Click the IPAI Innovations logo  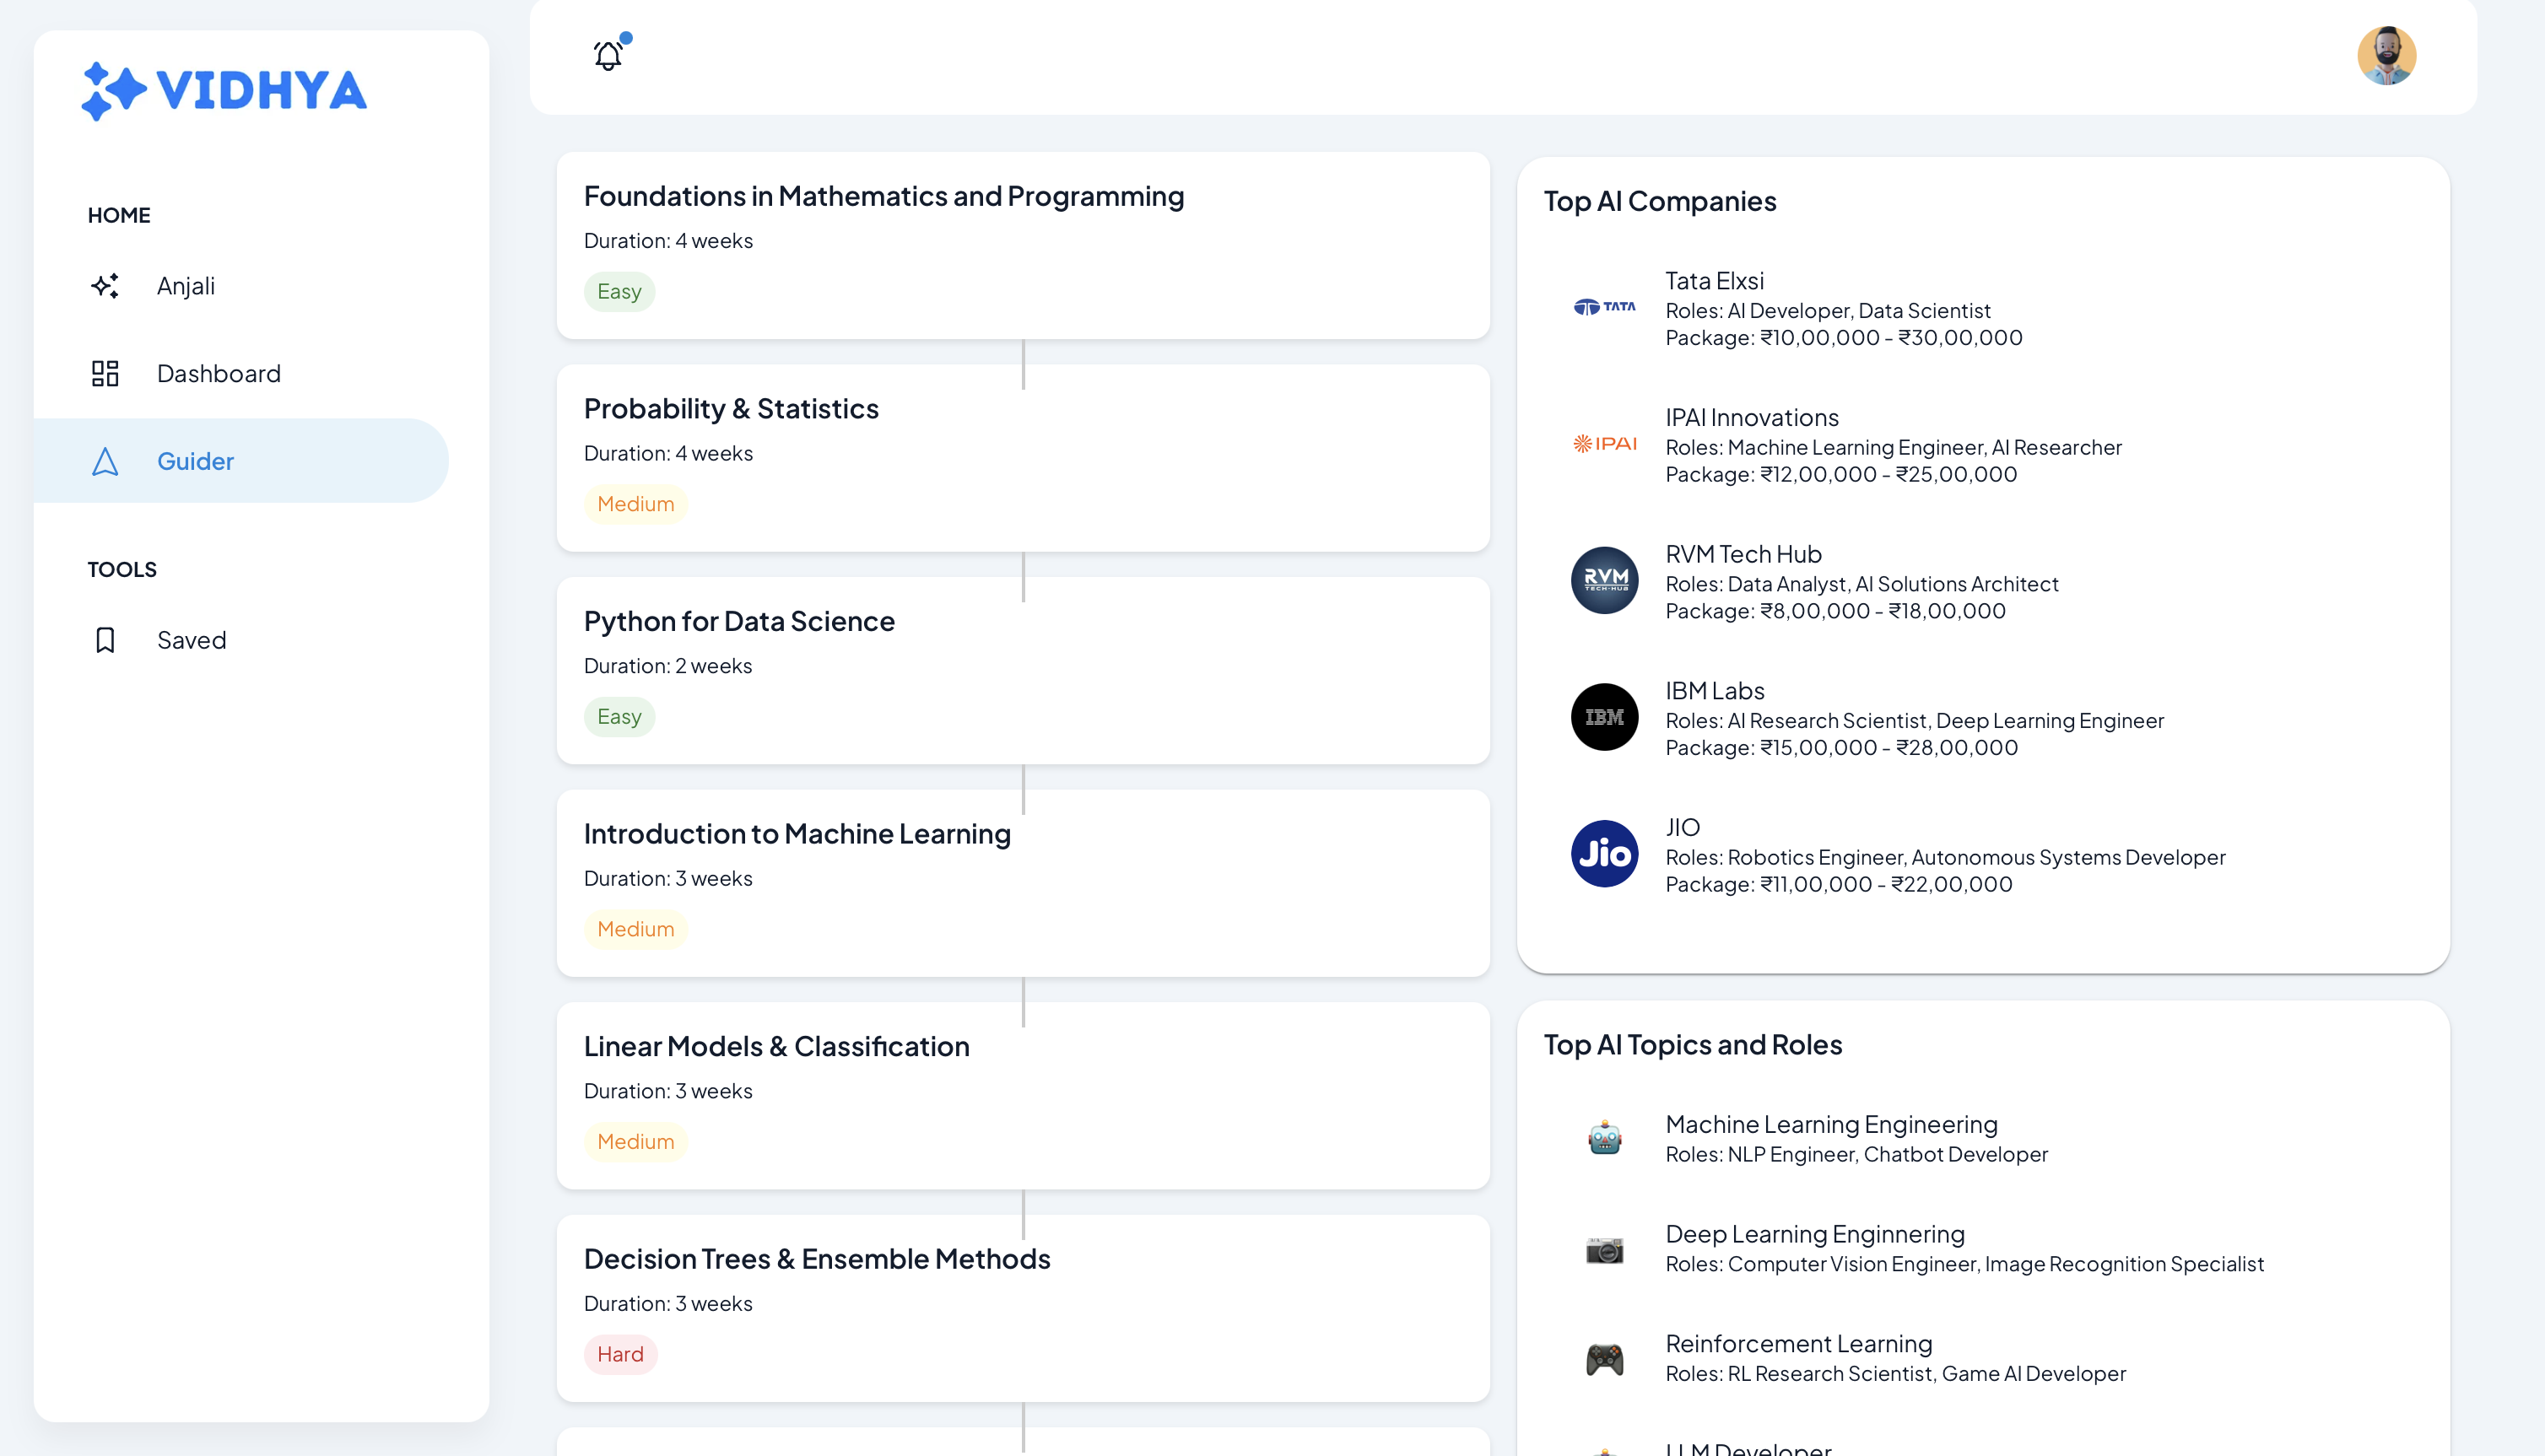click(1604, 444)
